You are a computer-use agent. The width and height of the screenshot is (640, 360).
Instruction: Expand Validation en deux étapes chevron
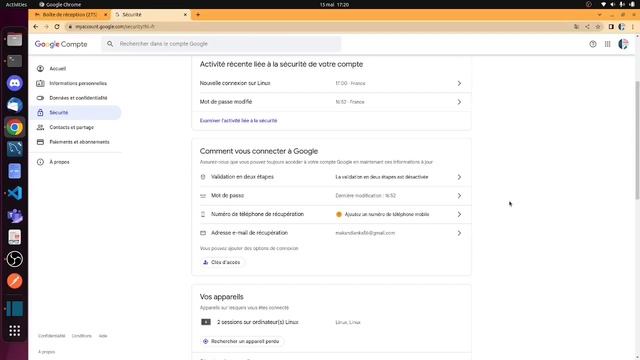click(459, 177)
